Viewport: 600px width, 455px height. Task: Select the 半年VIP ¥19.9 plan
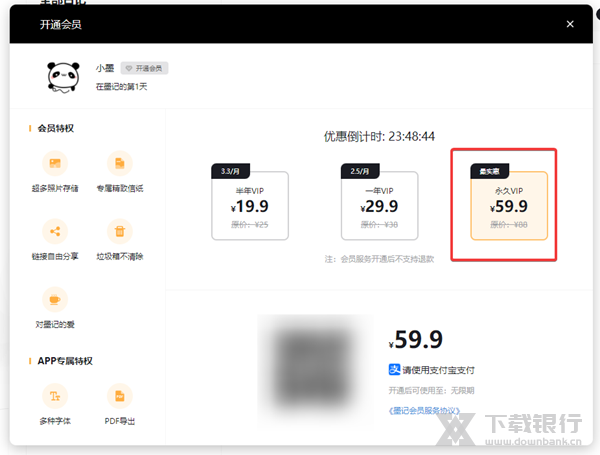(x=250, y=205)
